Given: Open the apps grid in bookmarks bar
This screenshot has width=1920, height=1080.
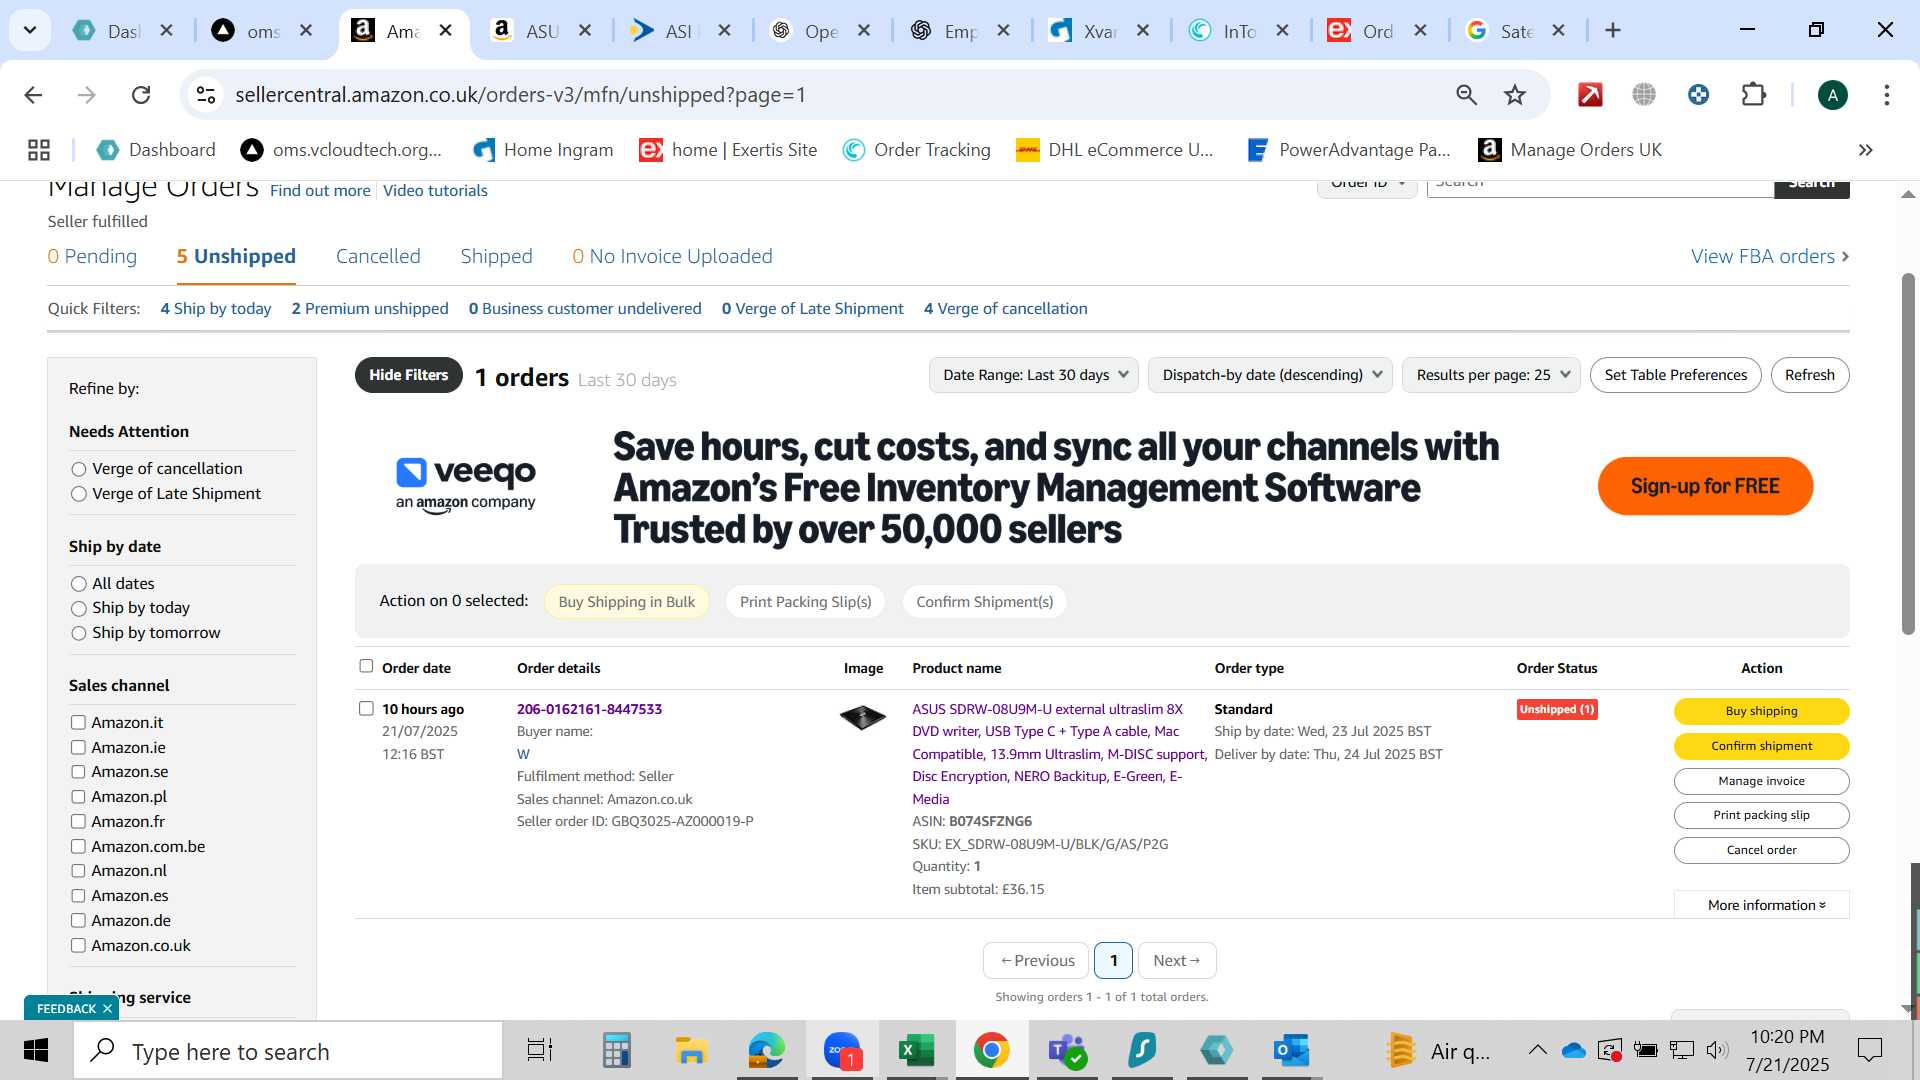Looking at the screenshot, I should 39,150.
